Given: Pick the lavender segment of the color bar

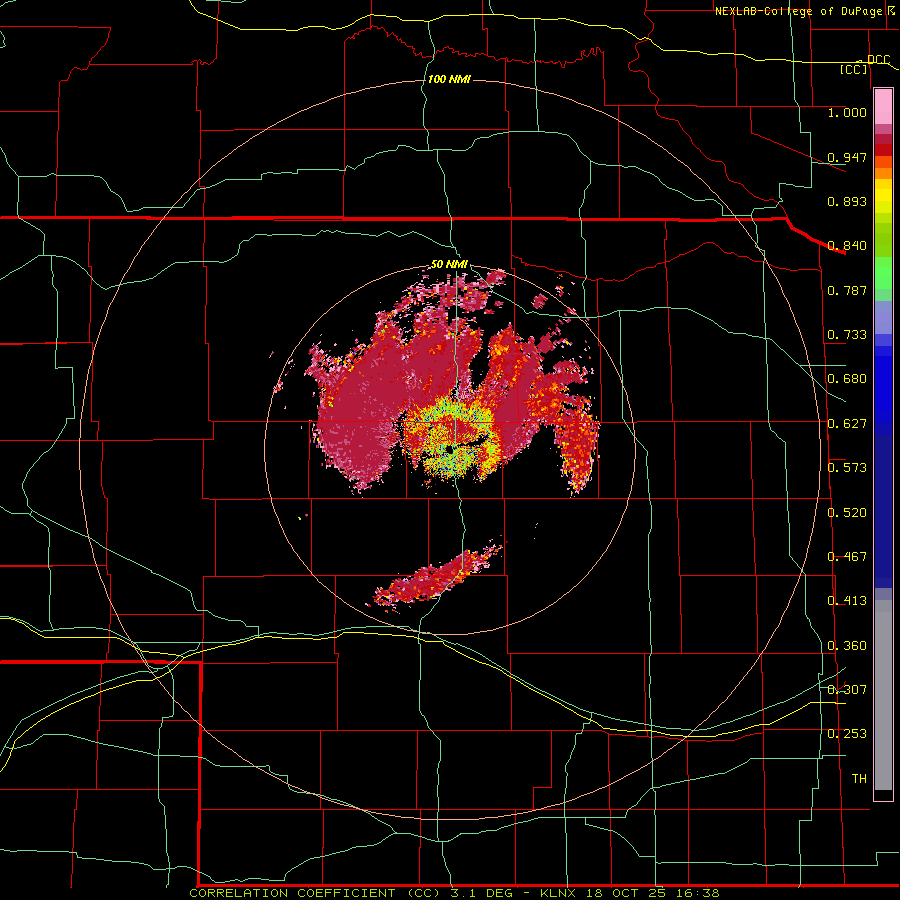Looking at the screenshot, I should (883, 317).
